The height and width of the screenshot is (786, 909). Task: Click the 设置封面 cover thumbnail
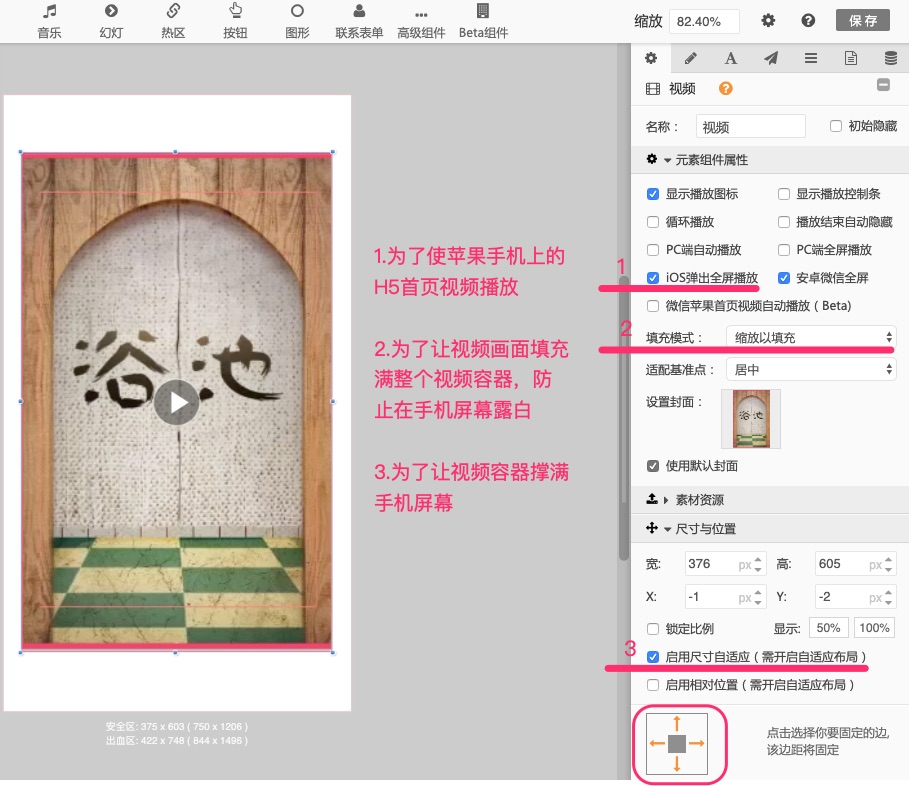(x=751, y=419)
